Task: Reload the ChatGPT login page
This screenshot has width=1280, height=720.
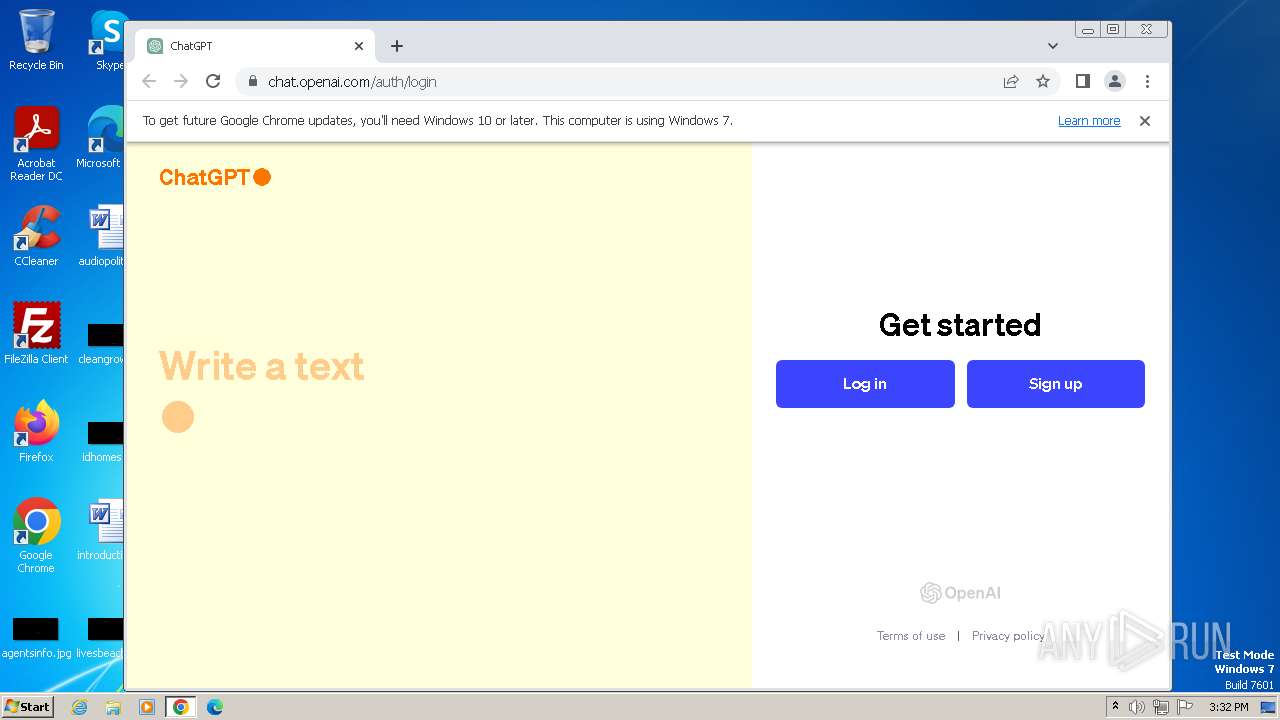Action: (213, 82)
